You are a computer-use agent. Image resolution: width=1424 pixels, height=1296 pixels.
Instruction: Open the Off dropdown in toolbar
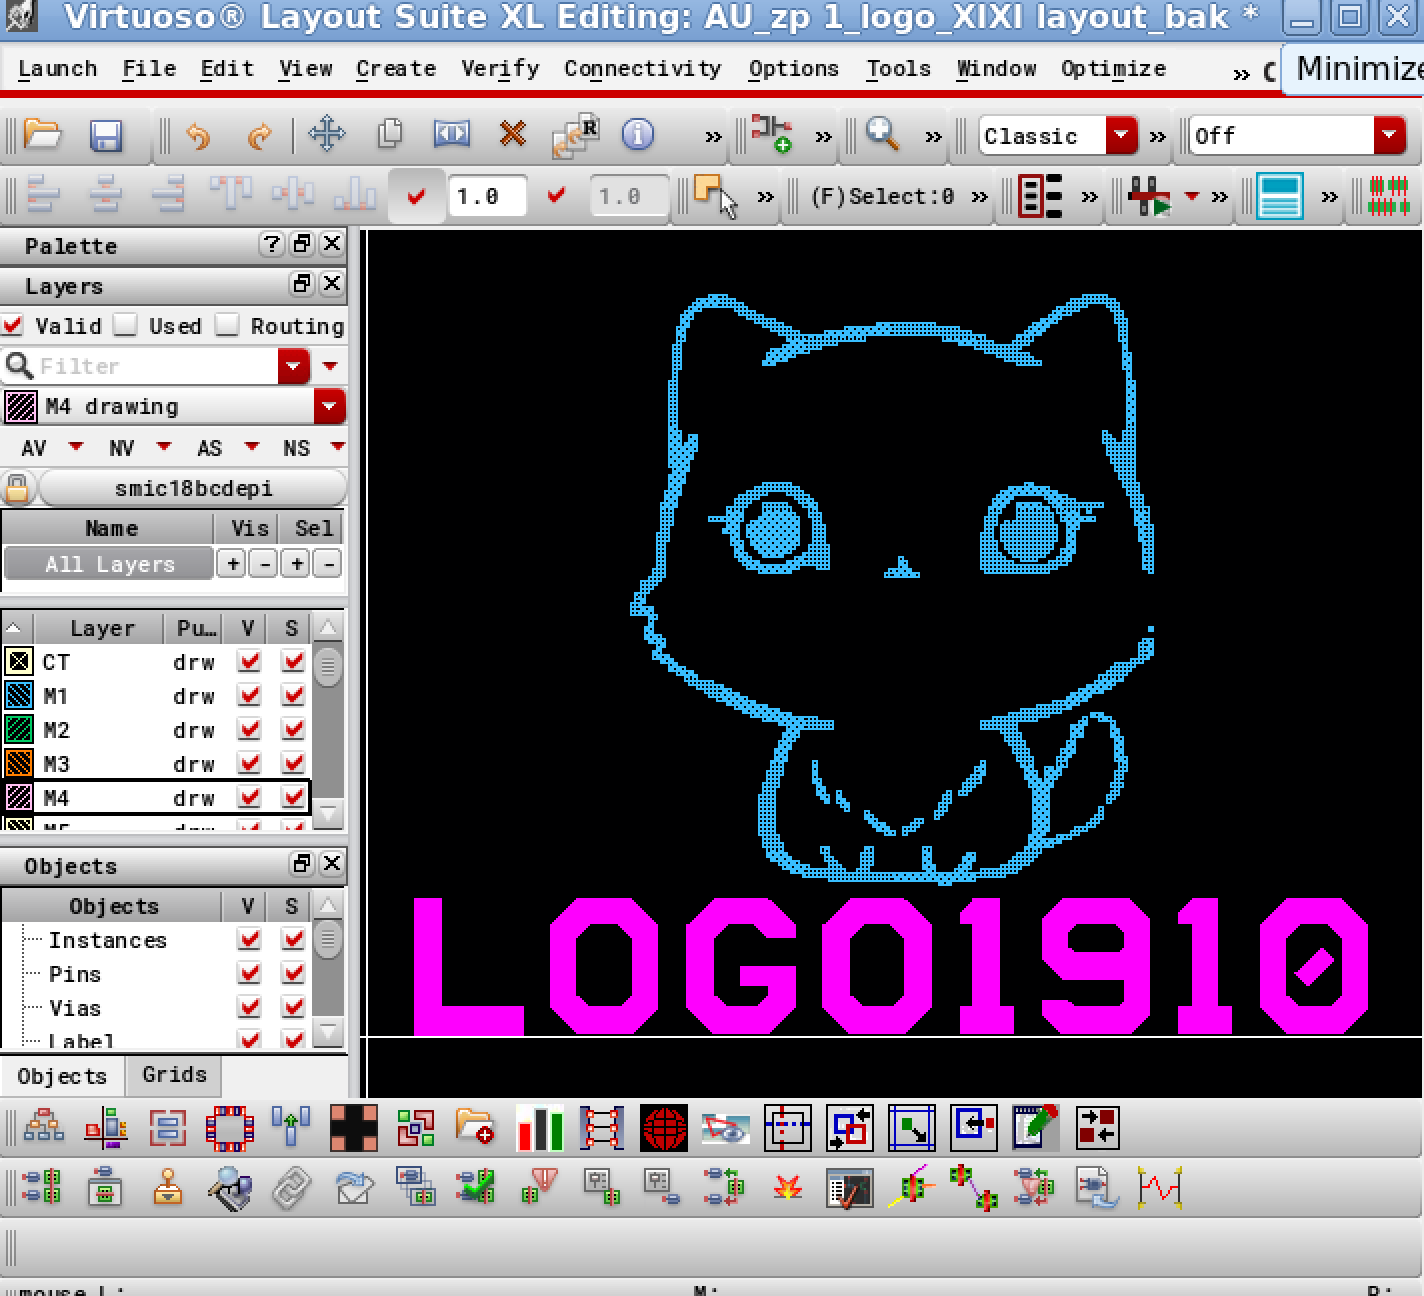tap(1389, 135)
